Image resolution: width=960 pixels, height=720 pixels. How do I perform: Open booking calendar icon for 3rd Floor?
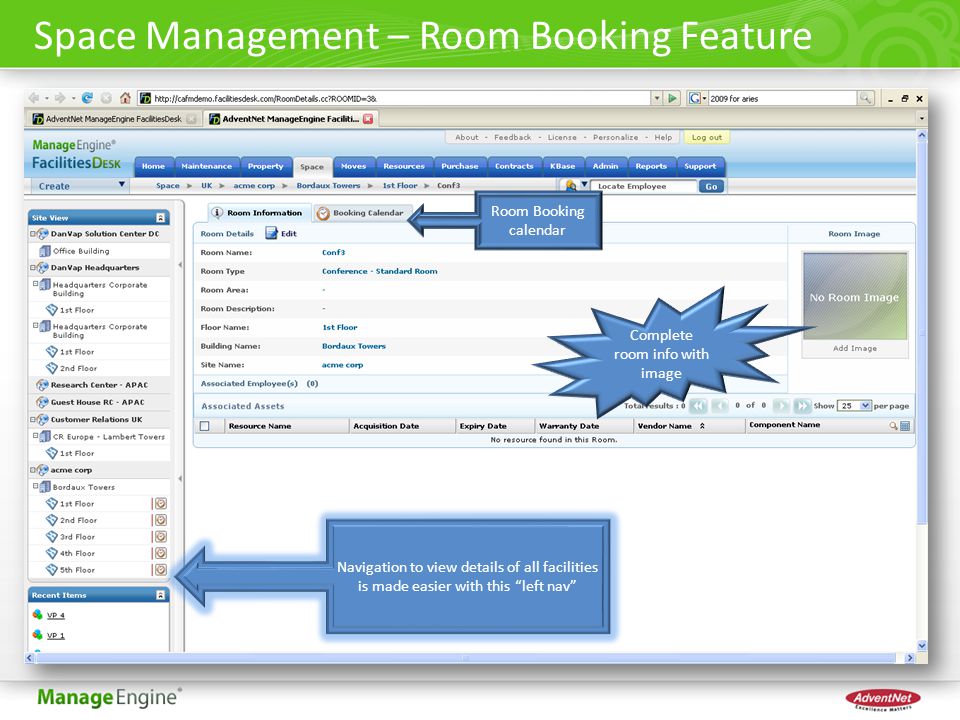(x=160, y=536)
